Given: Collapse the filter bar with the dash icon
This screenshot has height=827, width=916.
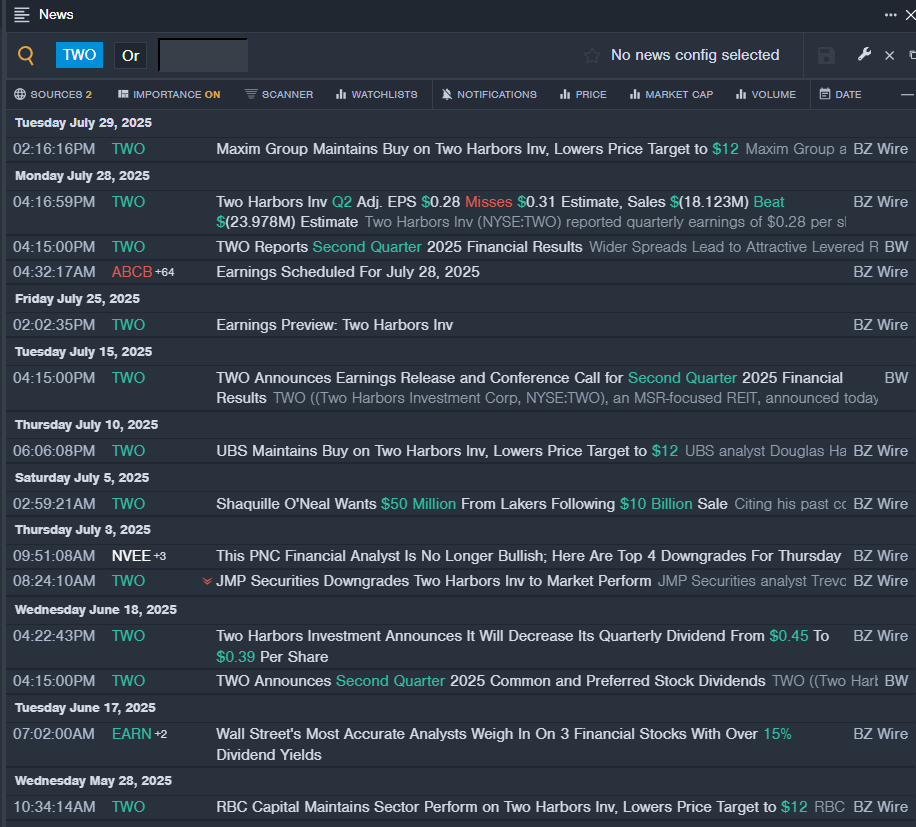Looking at the screenshot, I should coord(907,95).
